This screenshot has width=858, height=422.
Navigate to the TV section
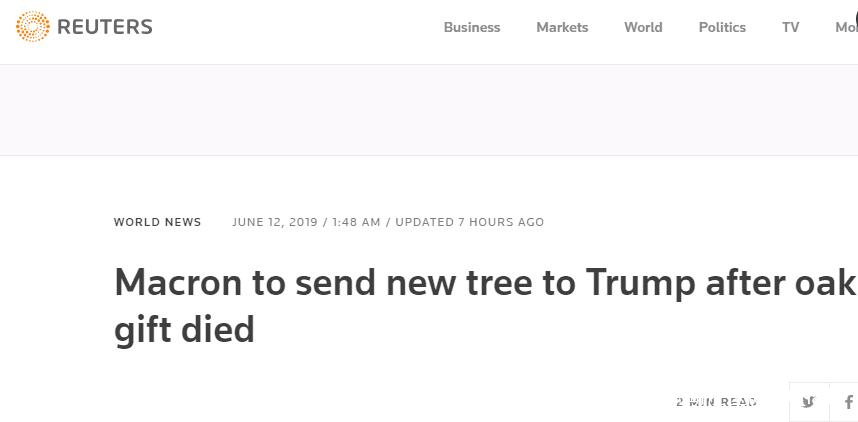(x=791, y=27)
